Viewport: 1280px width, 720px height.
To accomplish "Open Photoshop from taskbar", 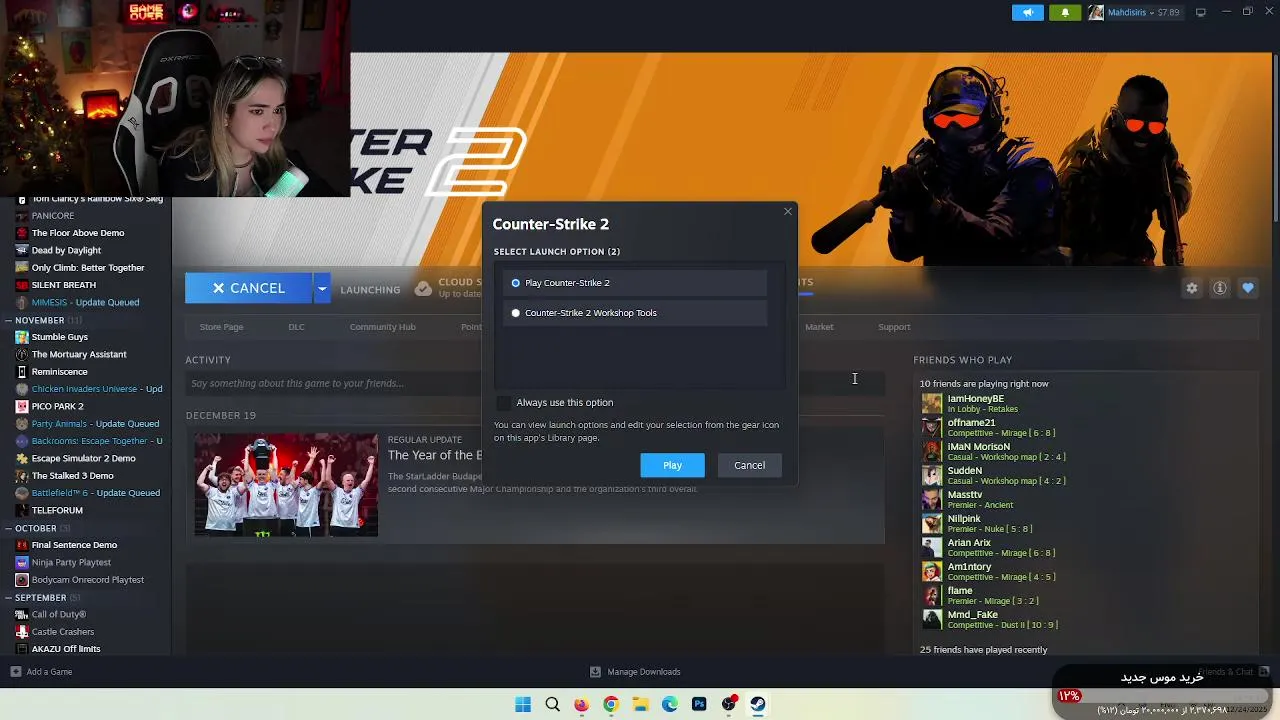I will [699, 704].
